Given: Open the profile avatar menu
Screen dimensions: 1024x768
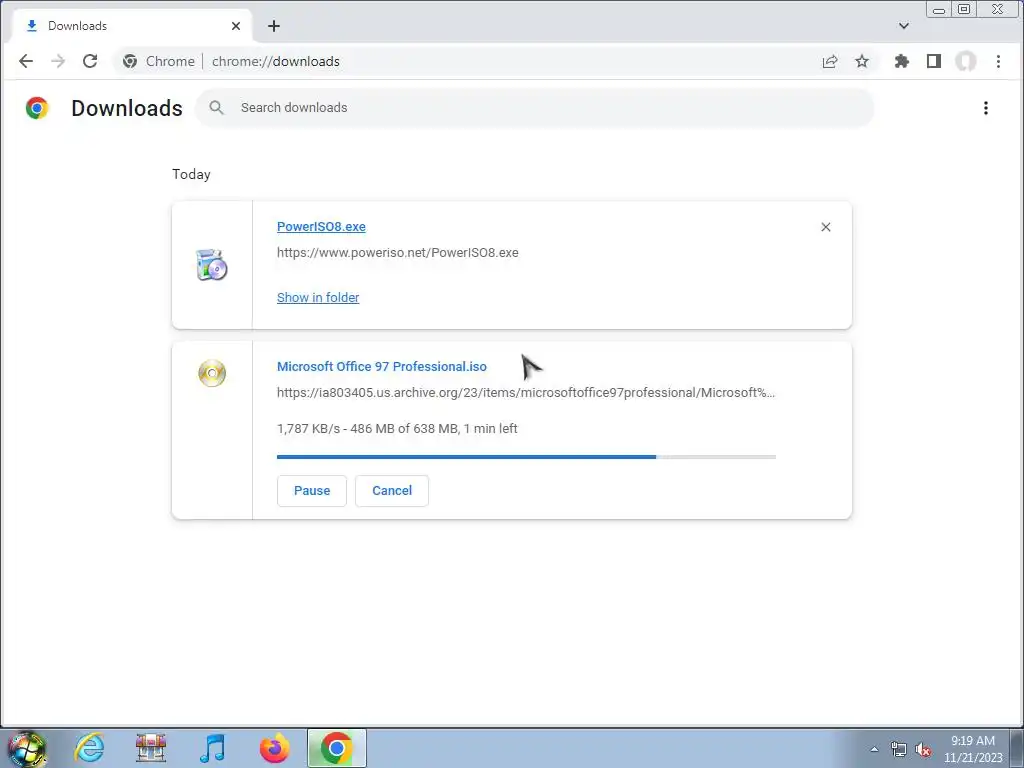Looking at the screenshot, I should coord(966,61).
